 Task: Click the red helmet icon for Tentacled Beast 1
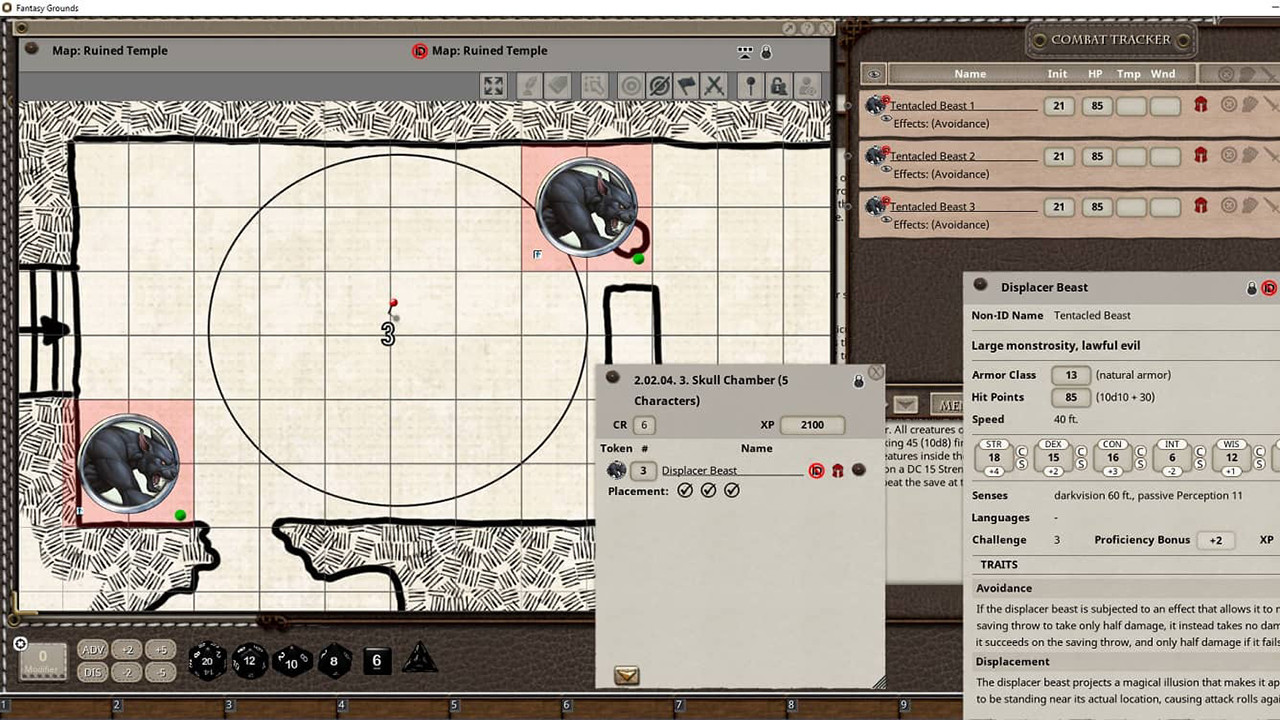1201,105
